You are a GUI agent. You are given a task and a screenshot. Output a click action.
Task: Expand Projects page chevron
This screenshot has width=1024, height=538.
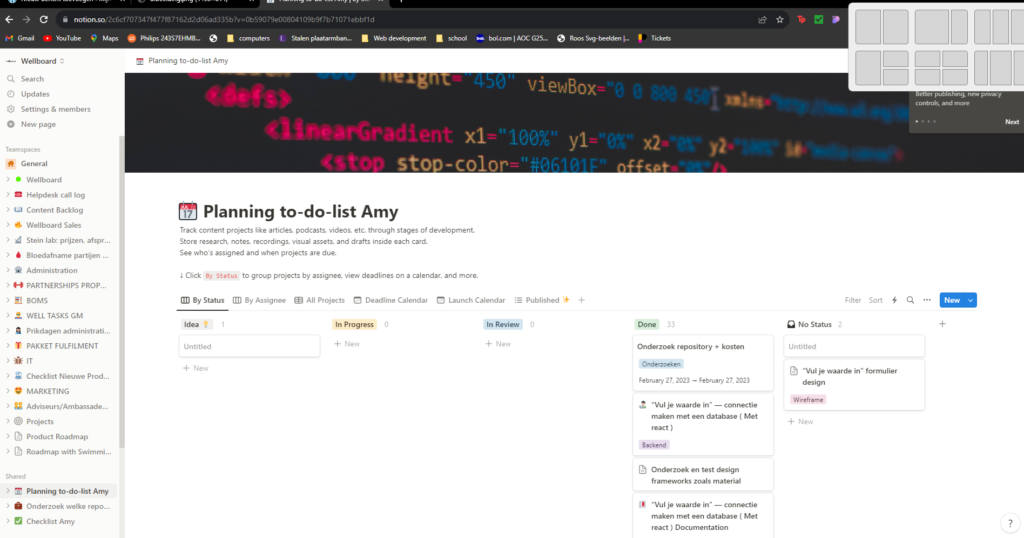(8, 421)
